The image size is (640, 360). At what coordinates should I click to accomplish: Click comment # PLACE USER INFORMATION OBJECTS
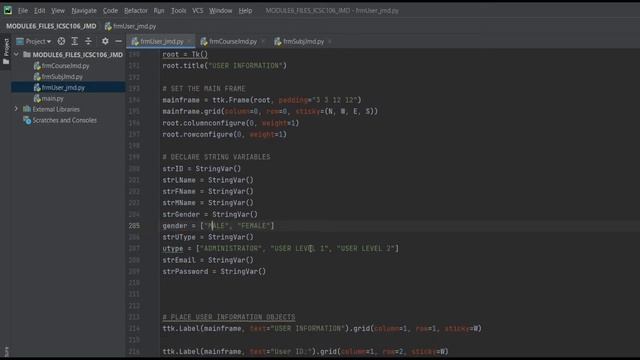[x=229, y=317]
